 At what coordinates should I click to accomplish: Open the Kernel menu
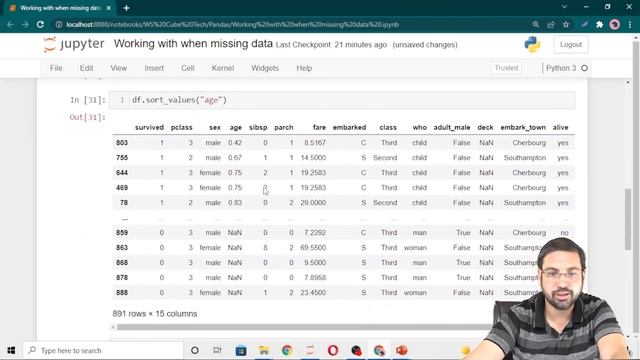click(222, 68)
